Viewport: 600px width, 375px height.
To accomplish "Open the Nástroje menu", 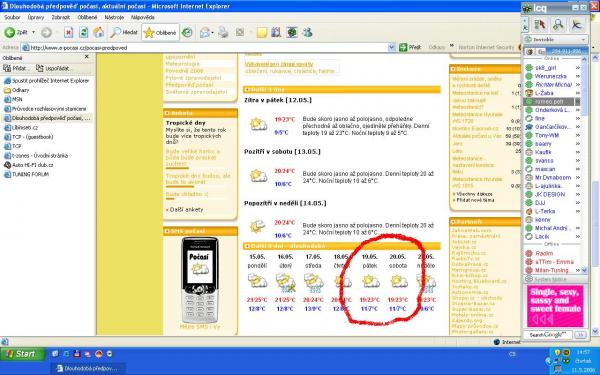I will click(114, 17).
